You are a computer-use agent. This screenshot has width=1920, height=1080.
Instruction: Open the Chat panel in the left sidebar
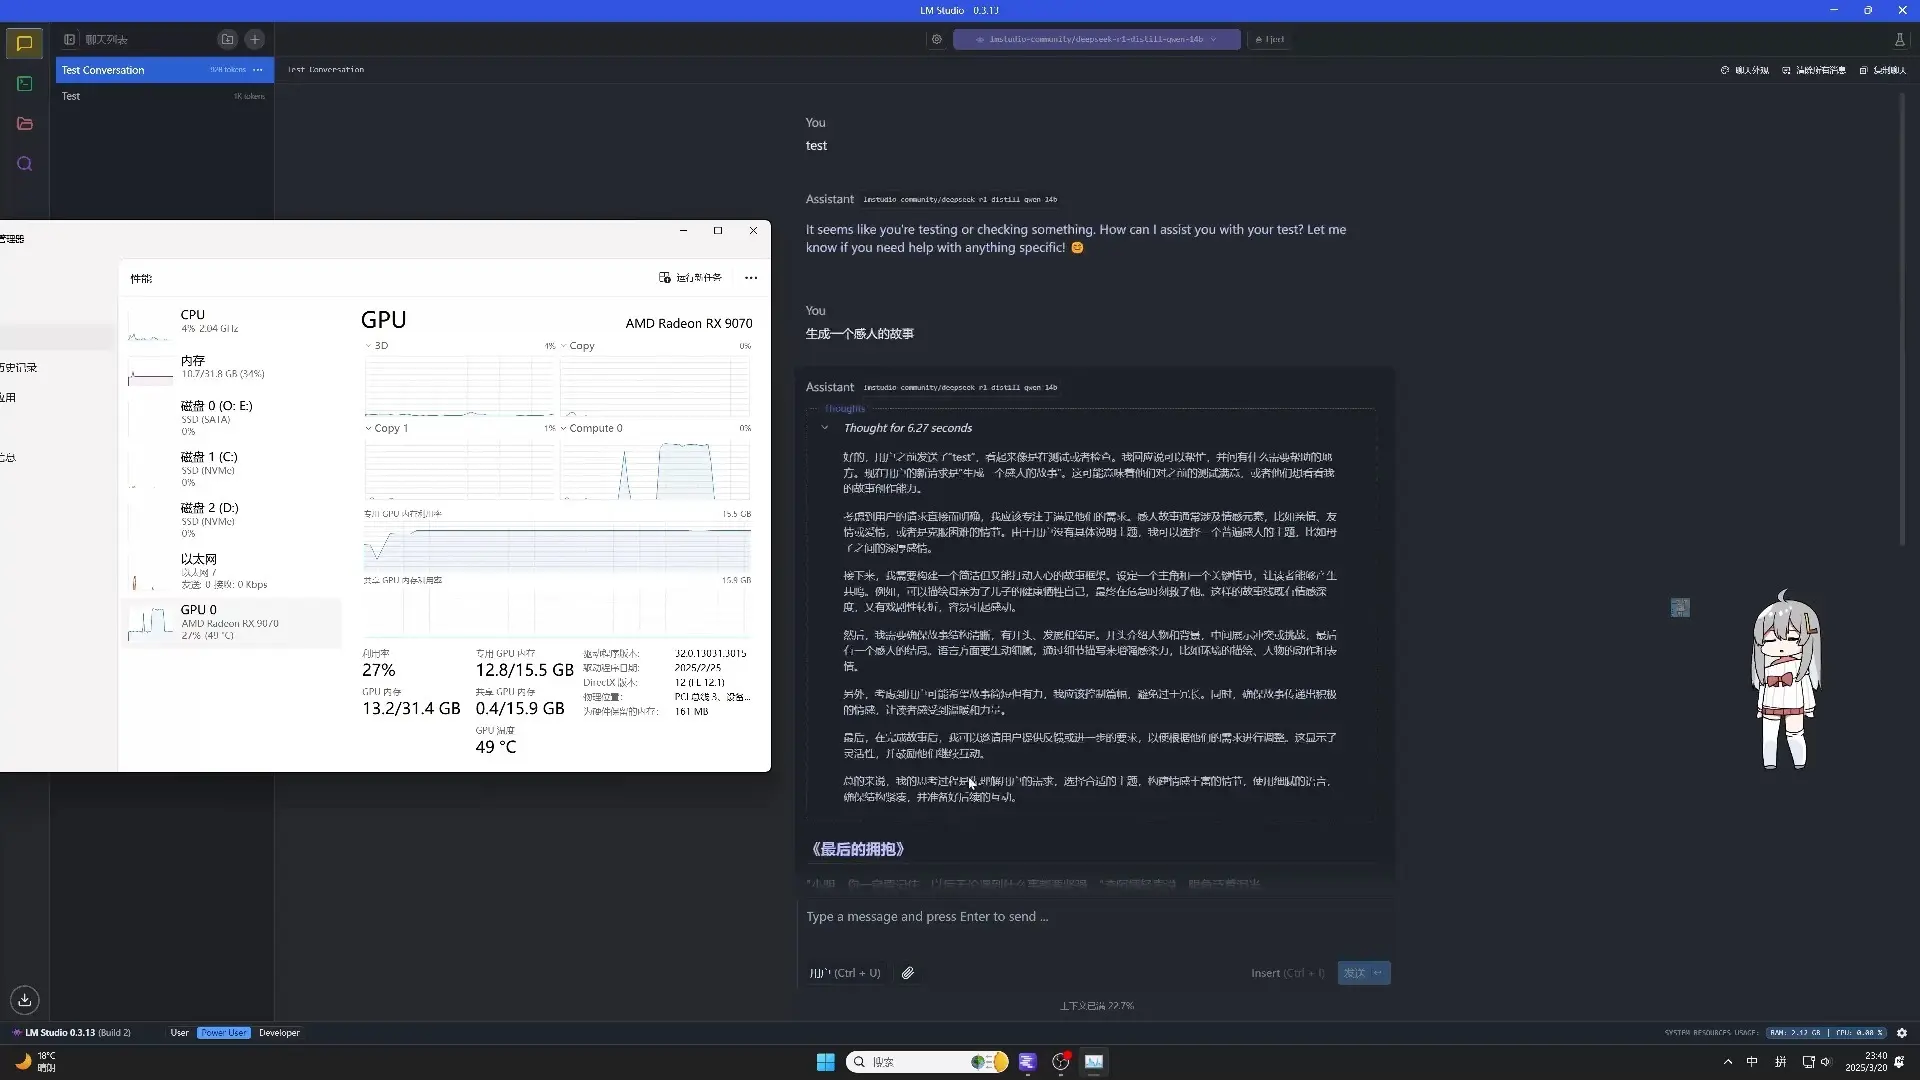click(24, 44)
